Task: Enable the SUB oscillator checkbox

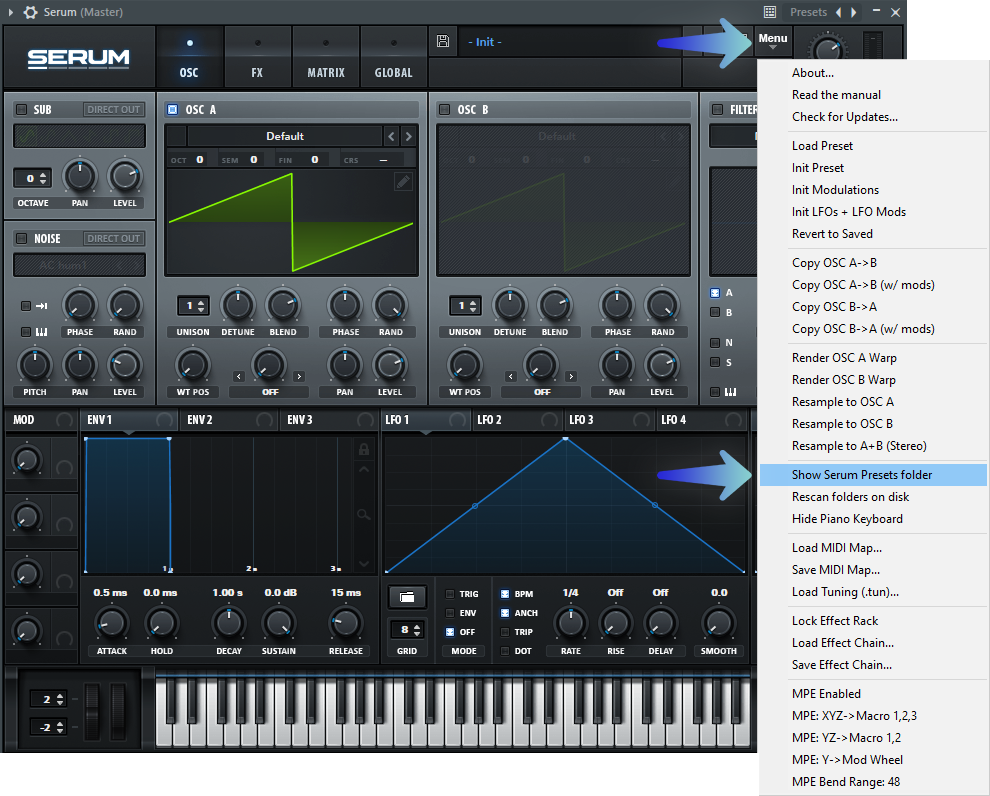Action: pos(21,109)
